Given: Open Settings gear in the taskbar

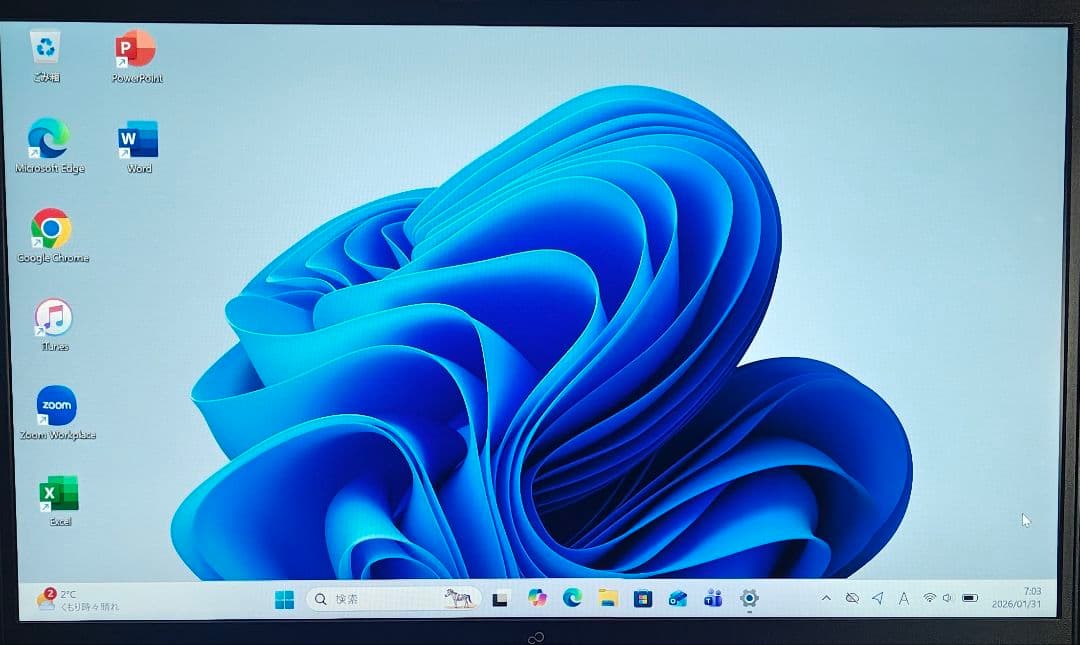Looking at the screenshot, I should (x=749, y=598).
